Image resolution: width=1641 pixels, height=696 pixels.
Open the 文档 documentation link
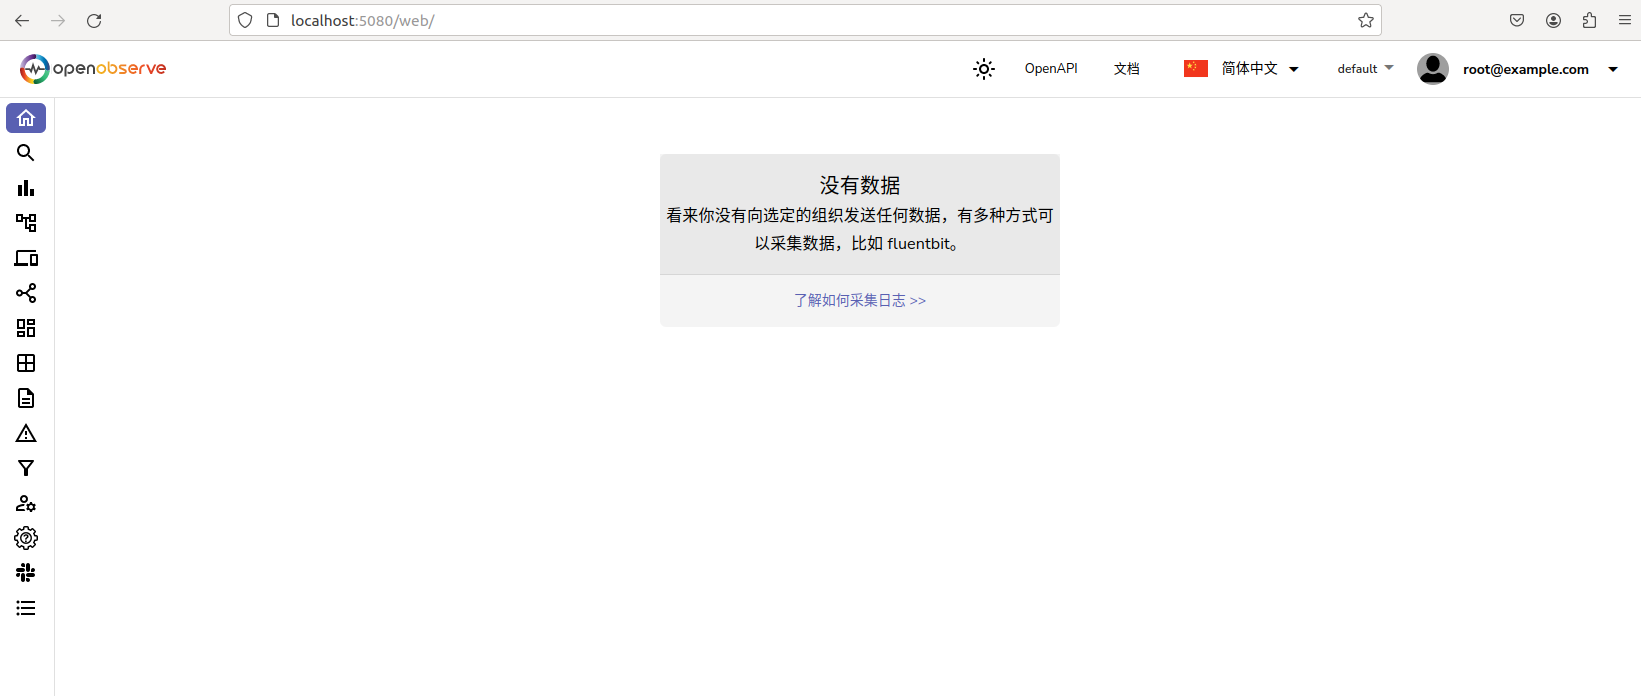click(x=1127, y=69)
